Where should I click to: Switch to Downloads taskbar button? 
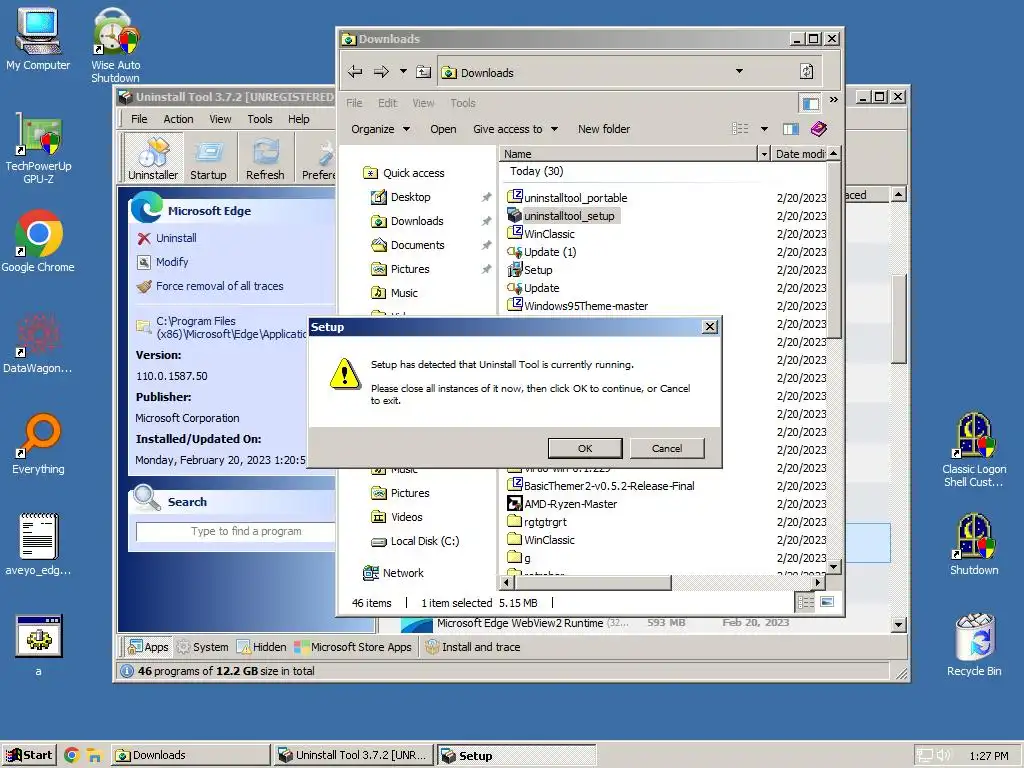pyautogui.click(x=191, y=755)
